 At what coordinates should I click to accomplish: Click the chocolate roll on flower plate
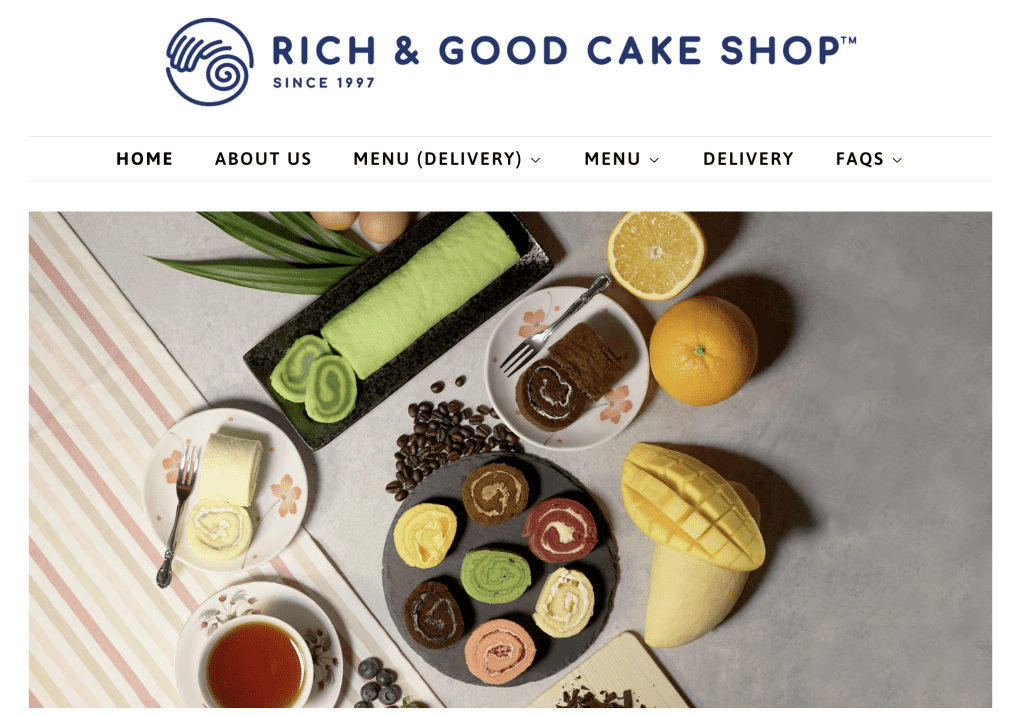click(569, 378)
